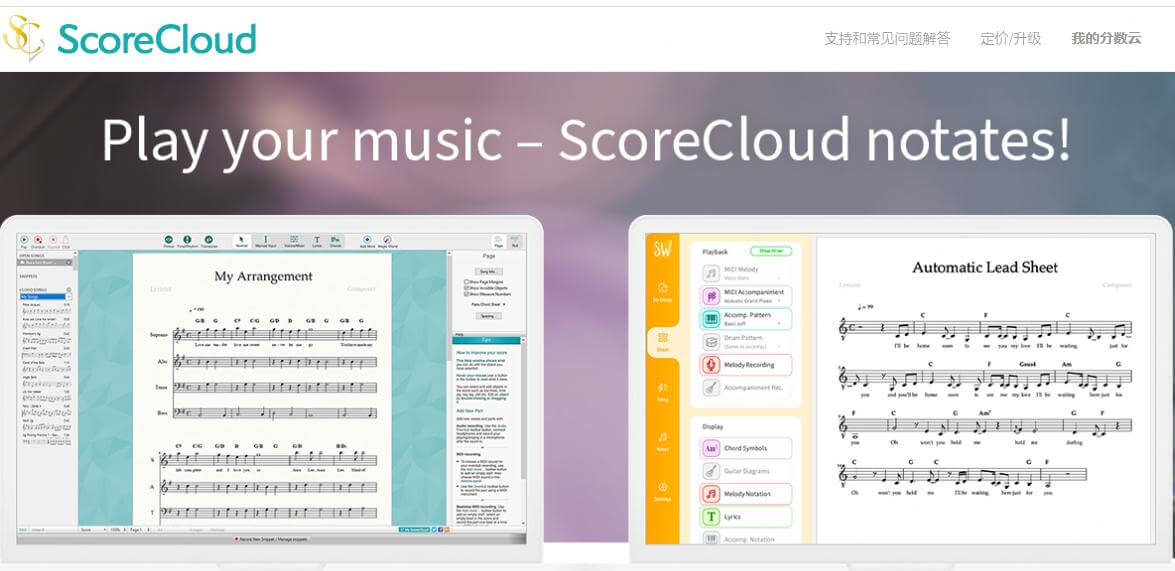Screen dimensions: 1175x571
Task: Switch to the Page tab in right panel
Action: pyautogui.click(x=498, y=241)
